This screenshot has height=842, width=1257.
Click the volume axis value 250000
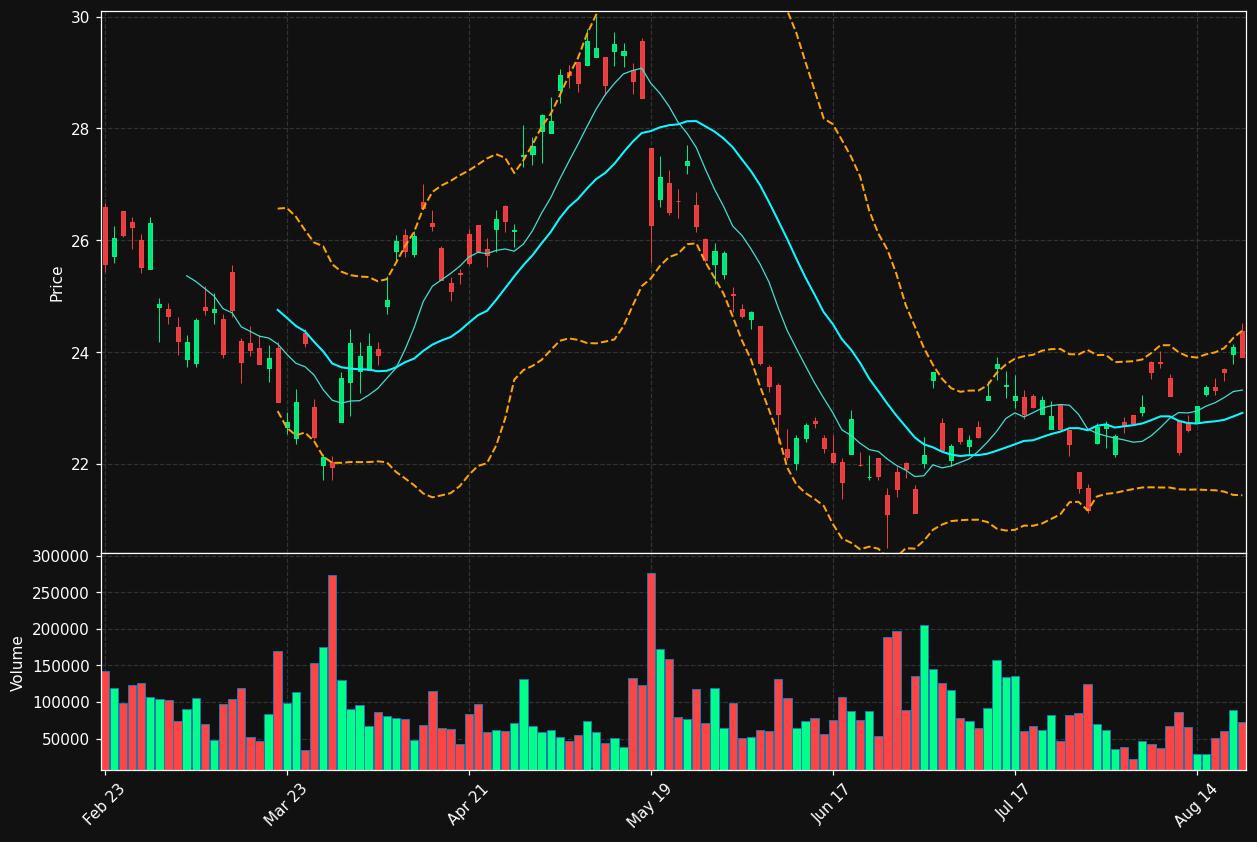click(62, 593)
